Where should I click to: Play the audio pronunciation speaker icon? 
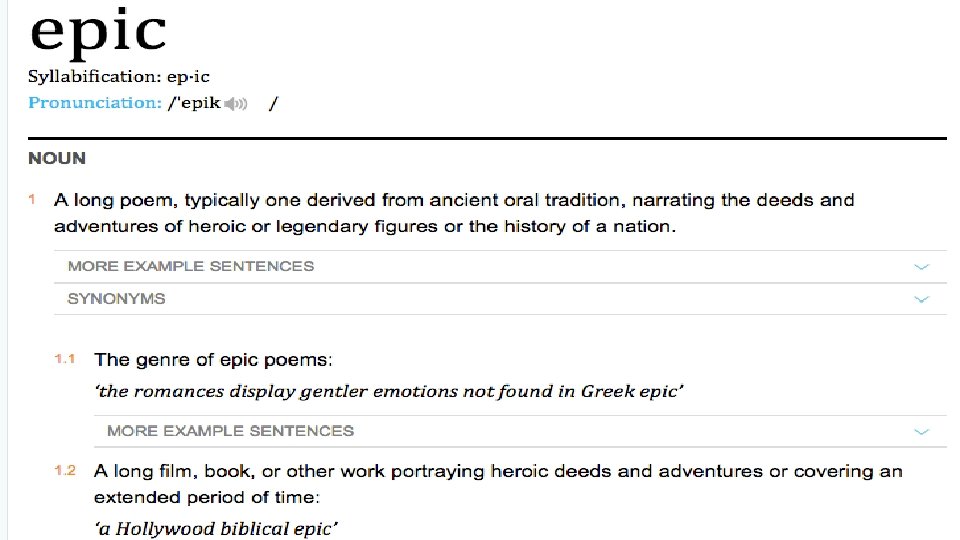[235, 104]
